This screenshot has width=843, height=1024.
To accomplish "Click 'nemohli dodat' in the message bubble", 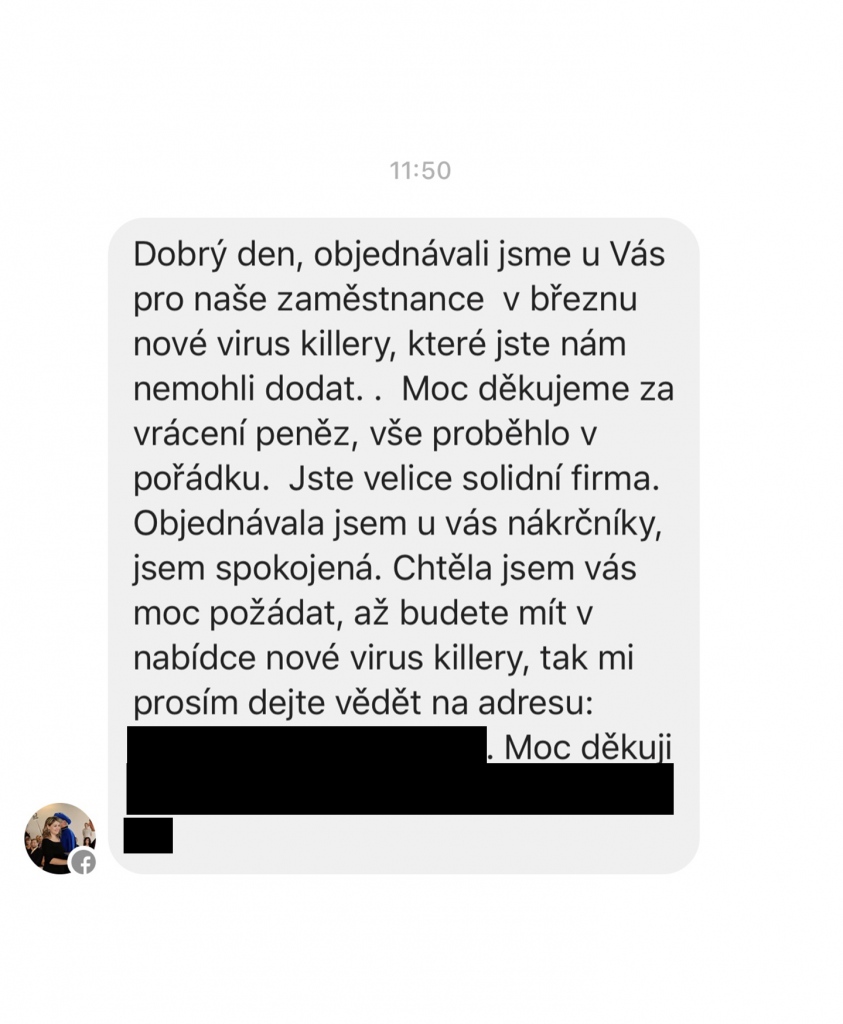I will click(x=247, y=389).
